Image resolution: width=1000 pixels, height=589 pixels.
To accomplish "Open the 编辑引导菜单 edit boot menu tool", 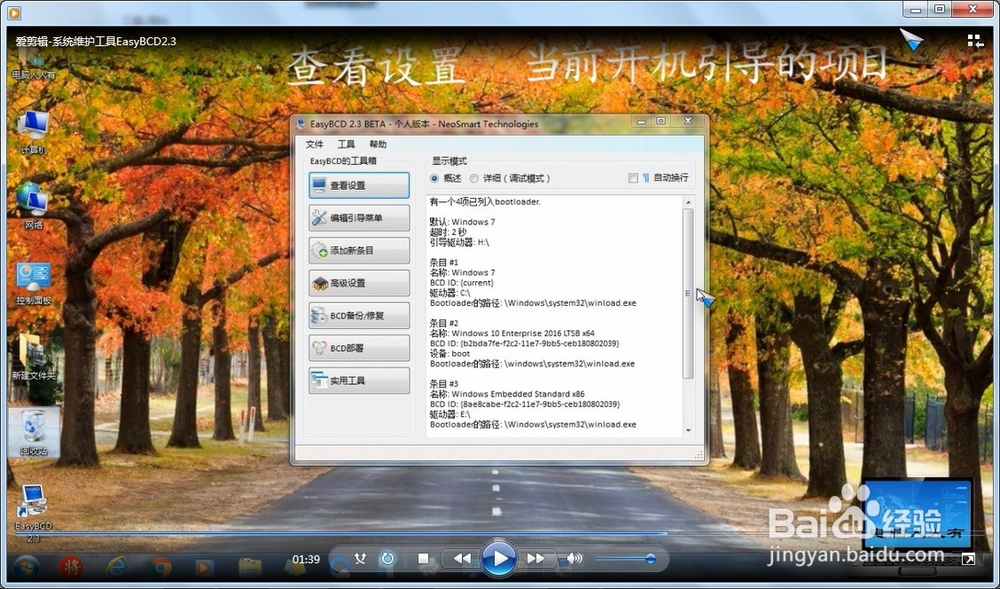I will pos(359,218).
